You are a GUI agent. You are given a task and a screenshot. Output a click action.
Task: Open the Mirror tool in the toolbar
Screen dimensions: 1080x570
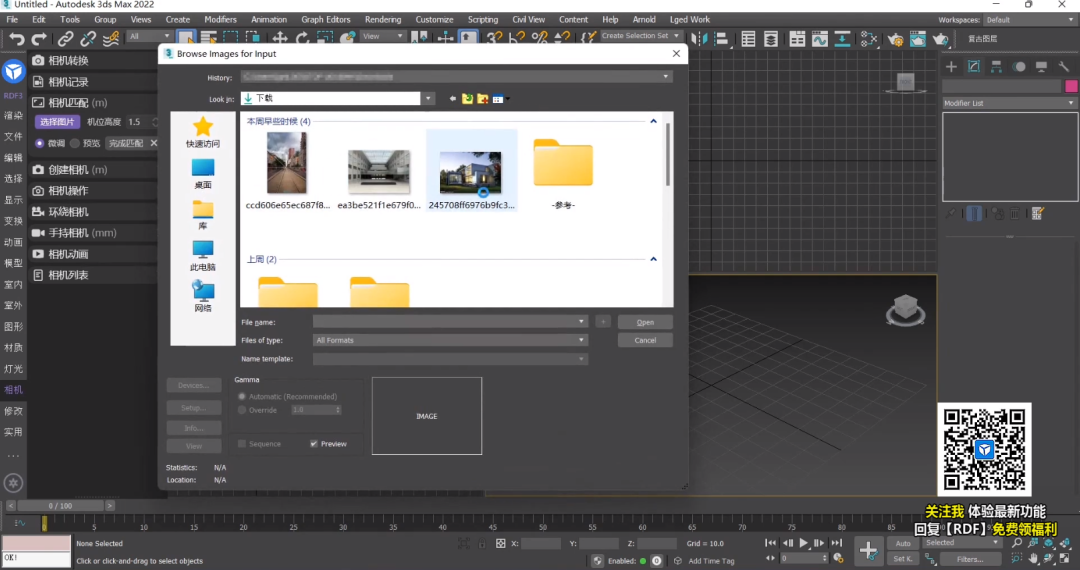[699, 39]
